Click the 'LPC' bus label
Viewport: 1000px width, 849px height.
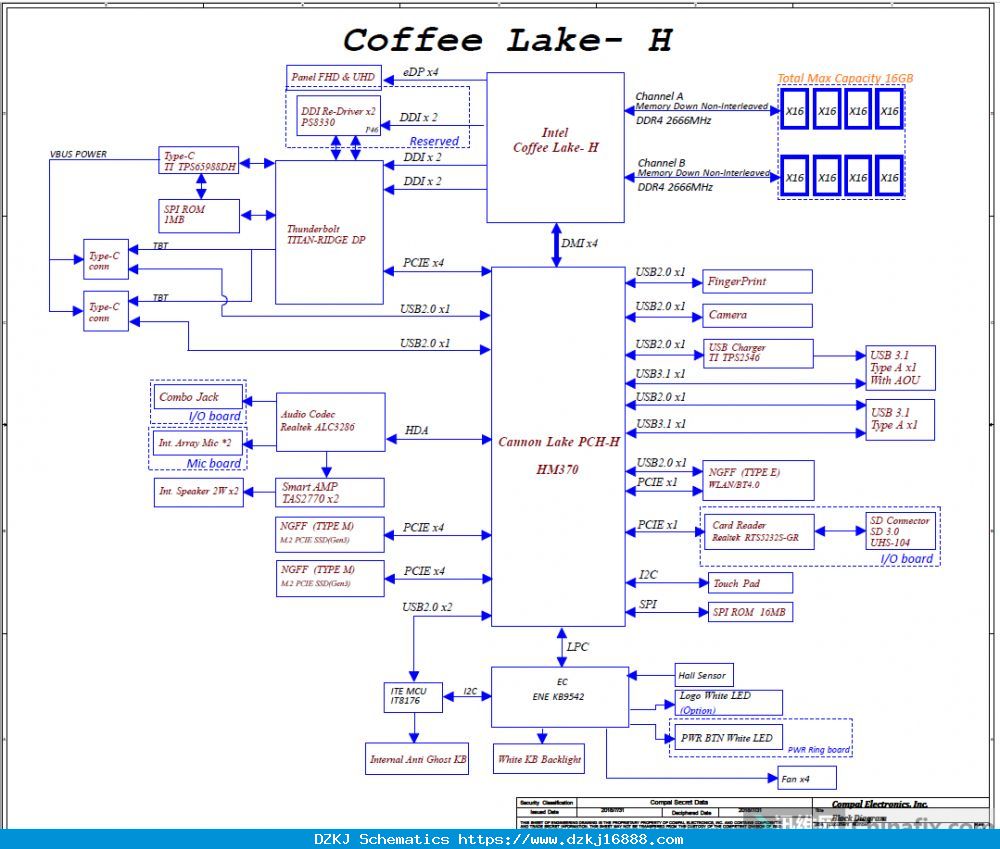(577, 646)
